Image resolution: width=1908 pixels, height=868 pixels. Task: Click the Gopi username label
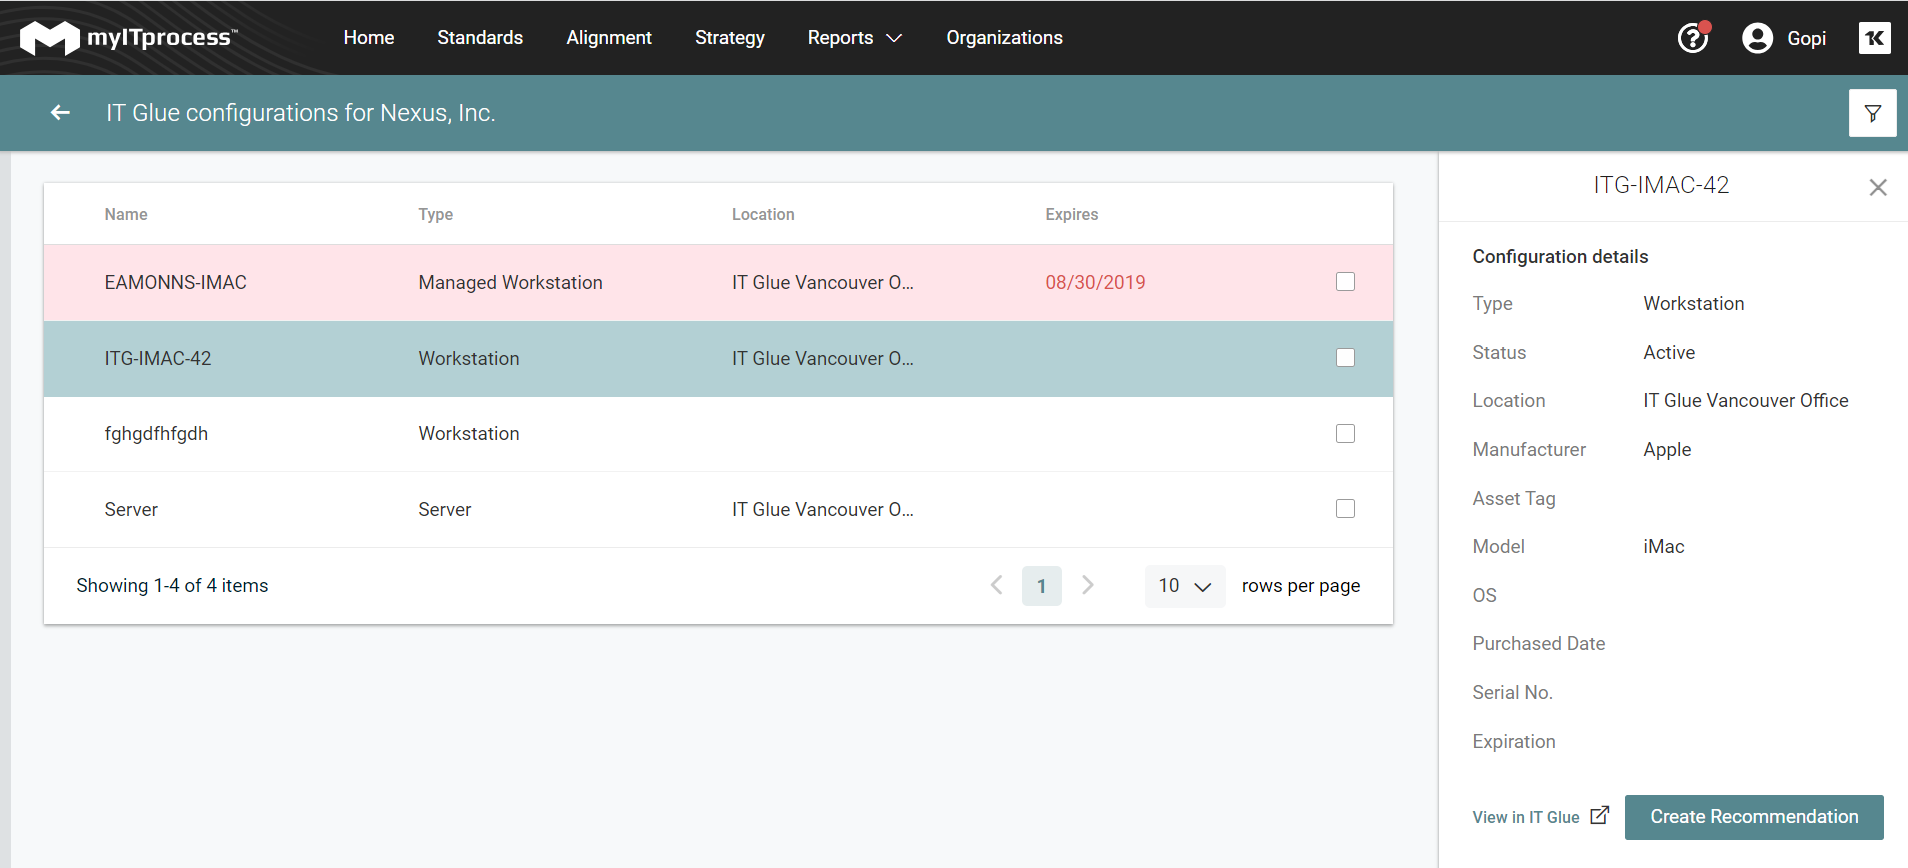tap(1806, 38)
